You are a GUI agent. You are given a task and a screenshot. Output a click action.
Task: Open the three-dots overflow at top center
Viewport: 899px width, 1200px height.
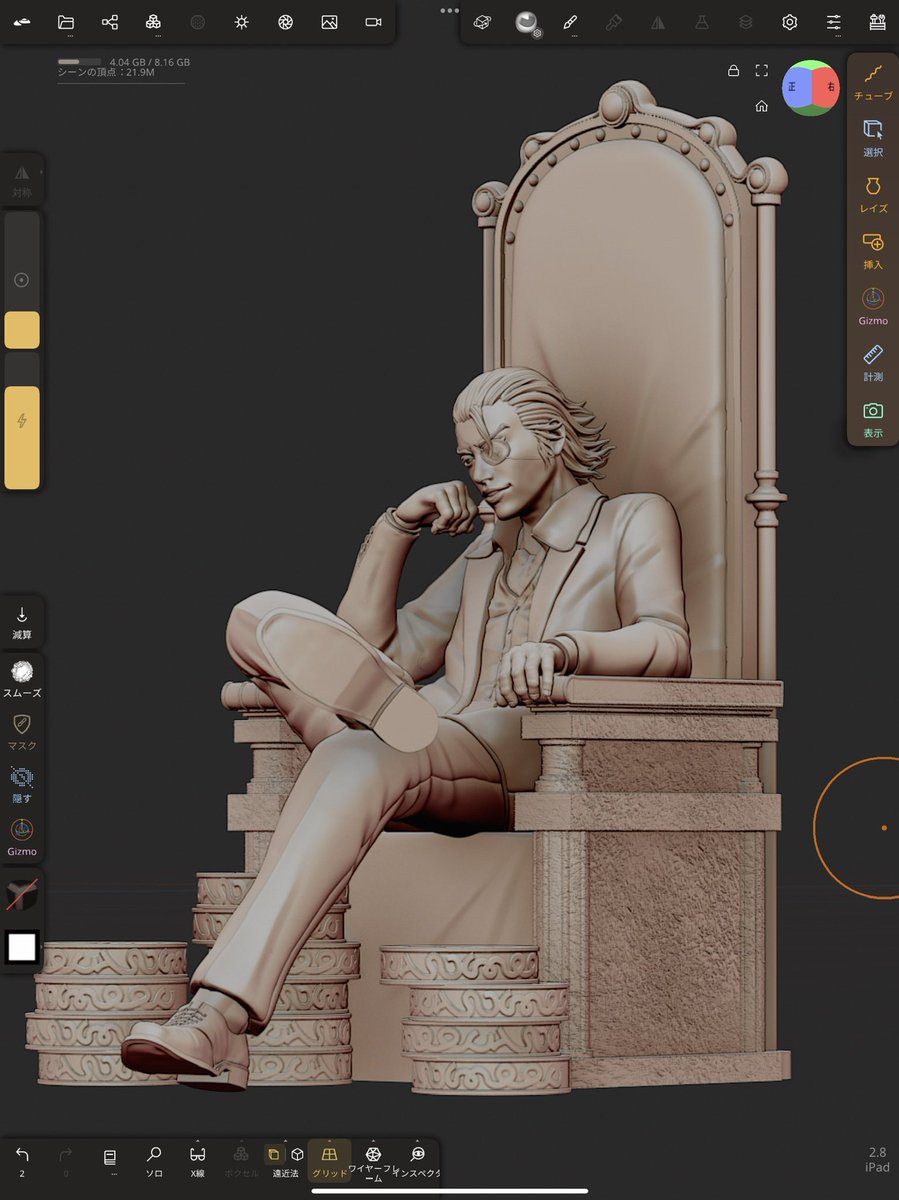(449, 10)
